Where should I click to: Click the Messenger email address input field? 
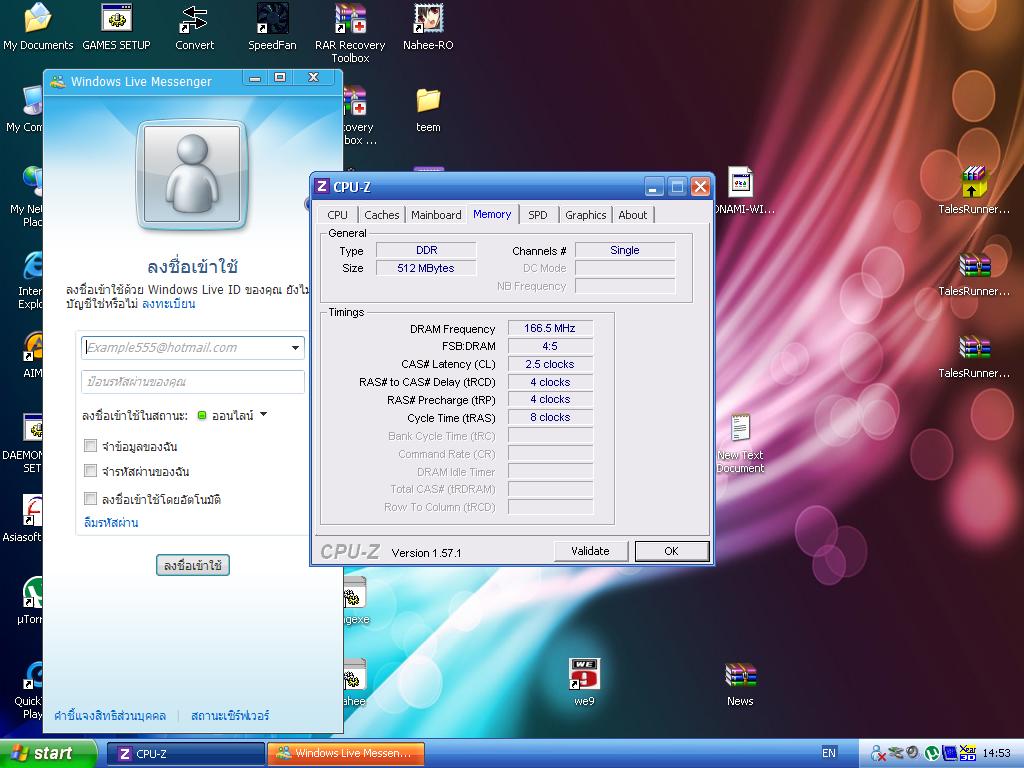(x=193, y=347)
